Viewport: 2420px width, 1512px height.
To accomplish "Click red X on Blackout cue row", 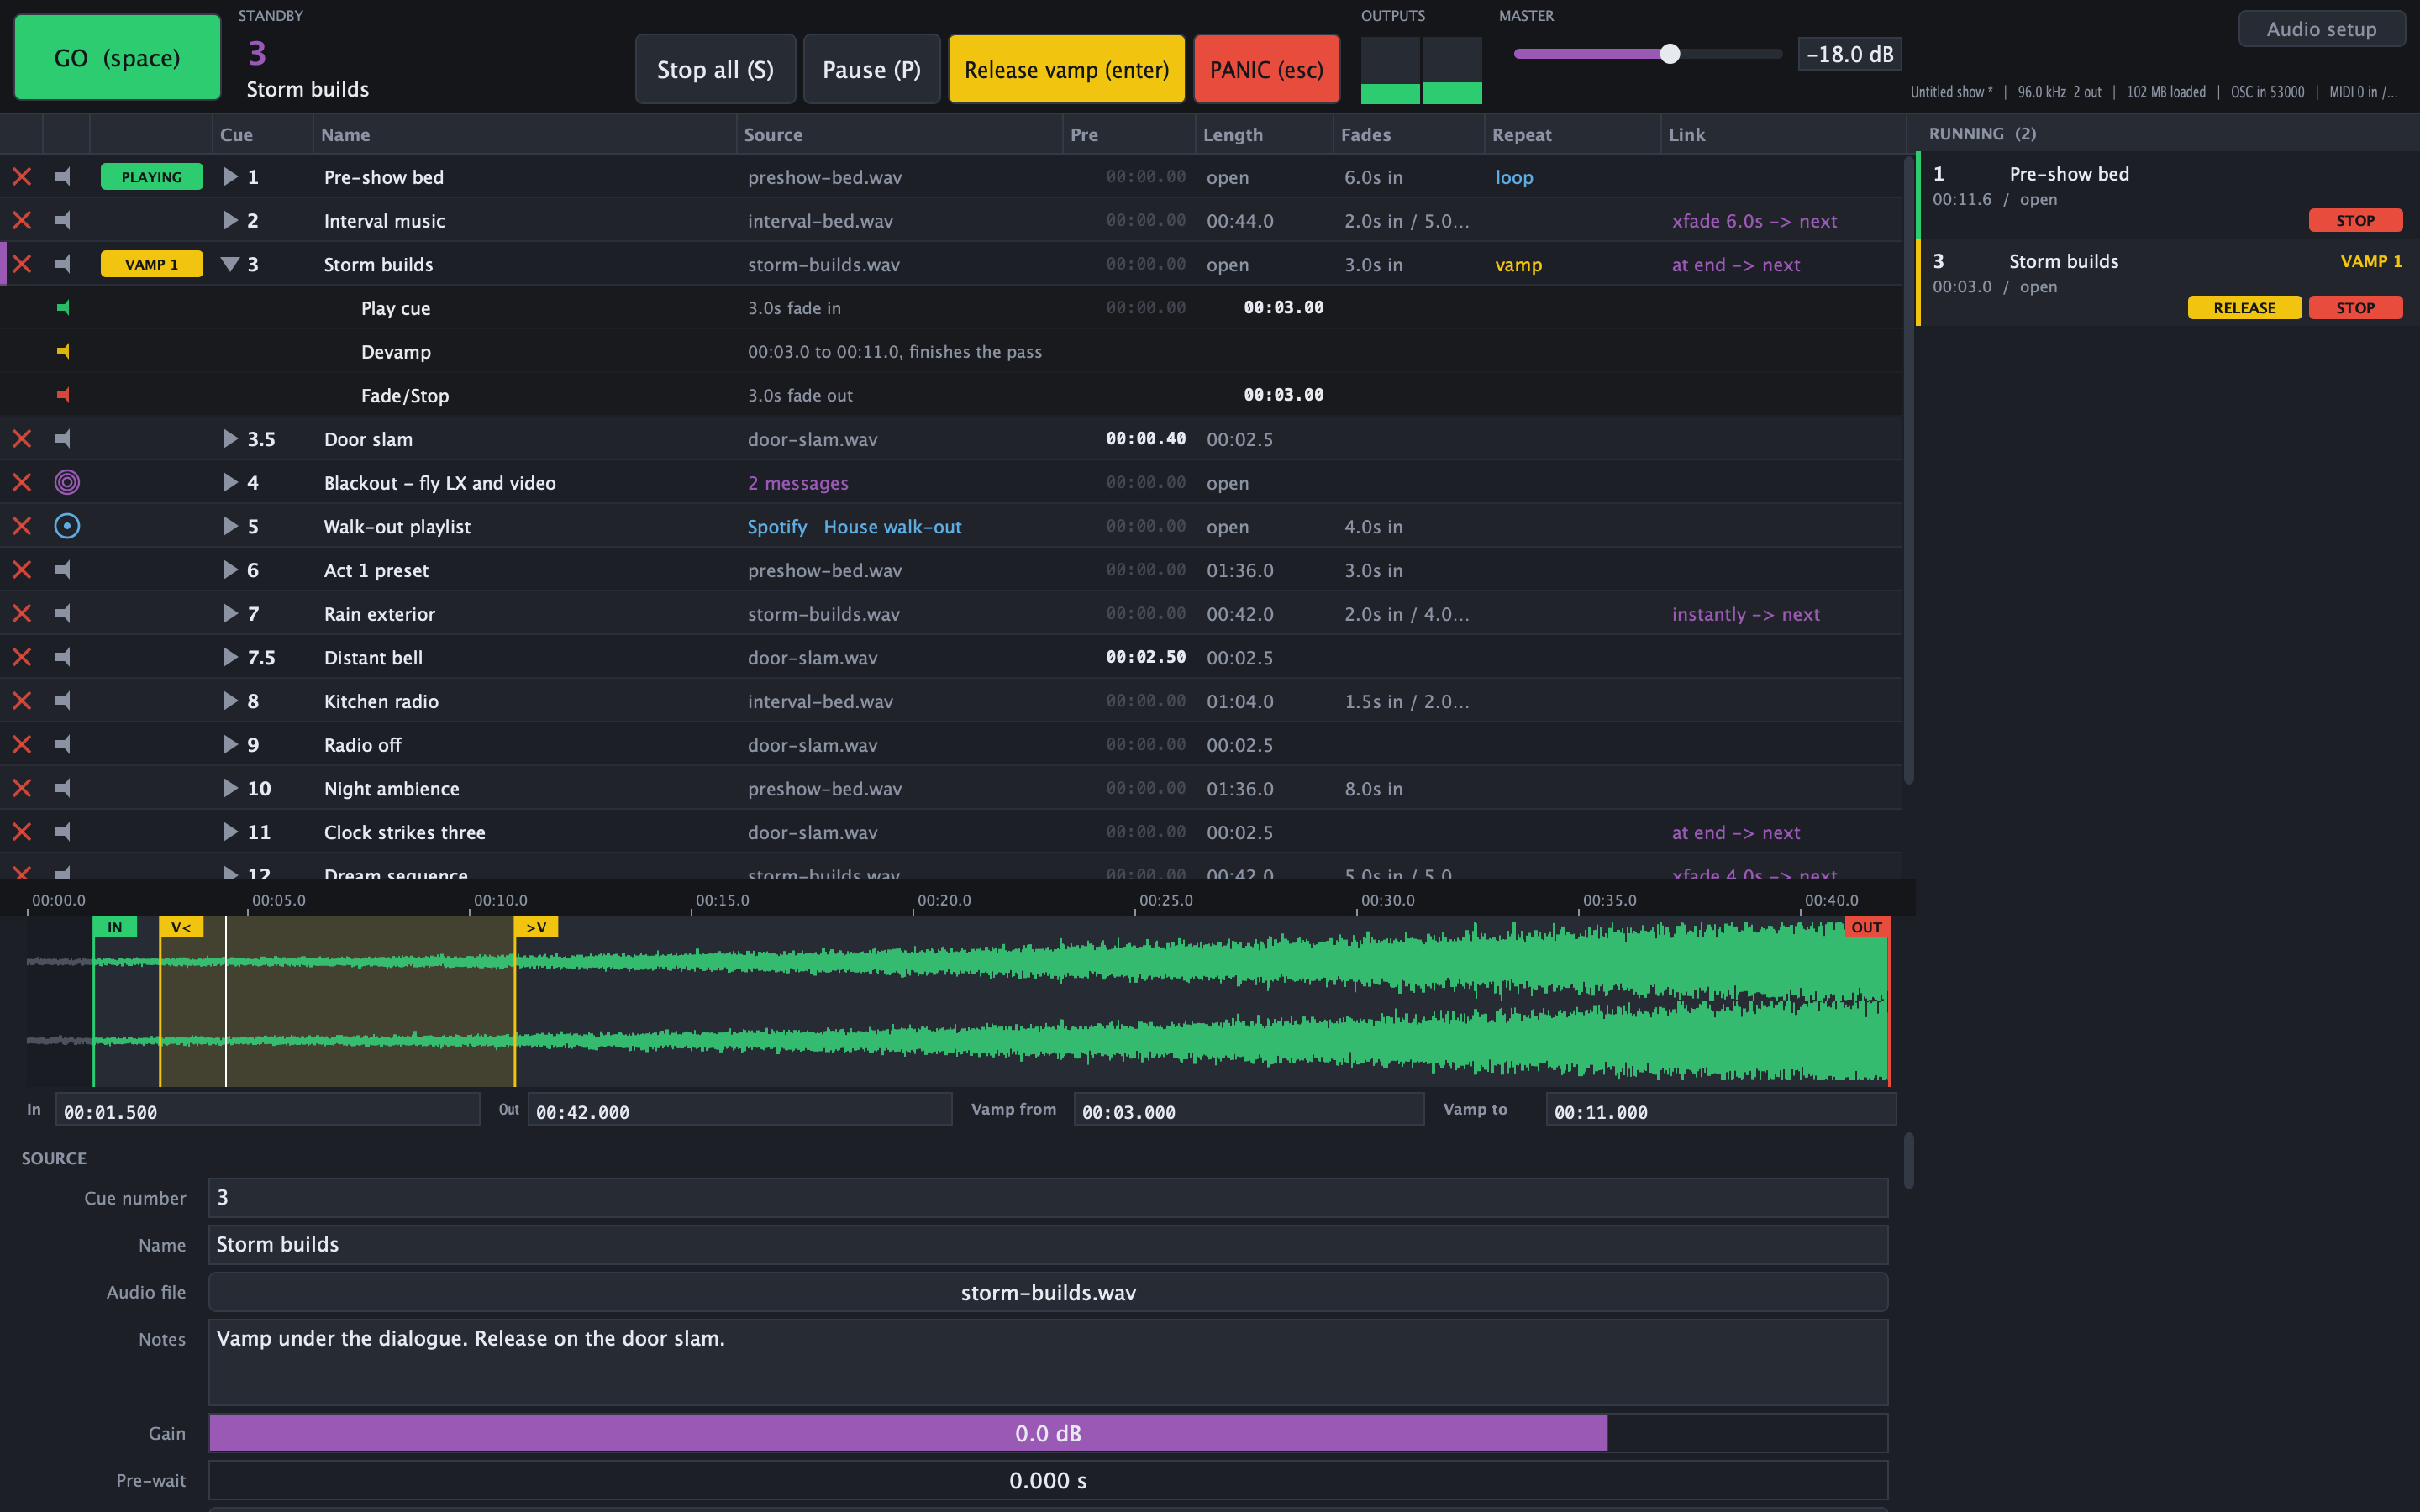I will pos(22,482).
